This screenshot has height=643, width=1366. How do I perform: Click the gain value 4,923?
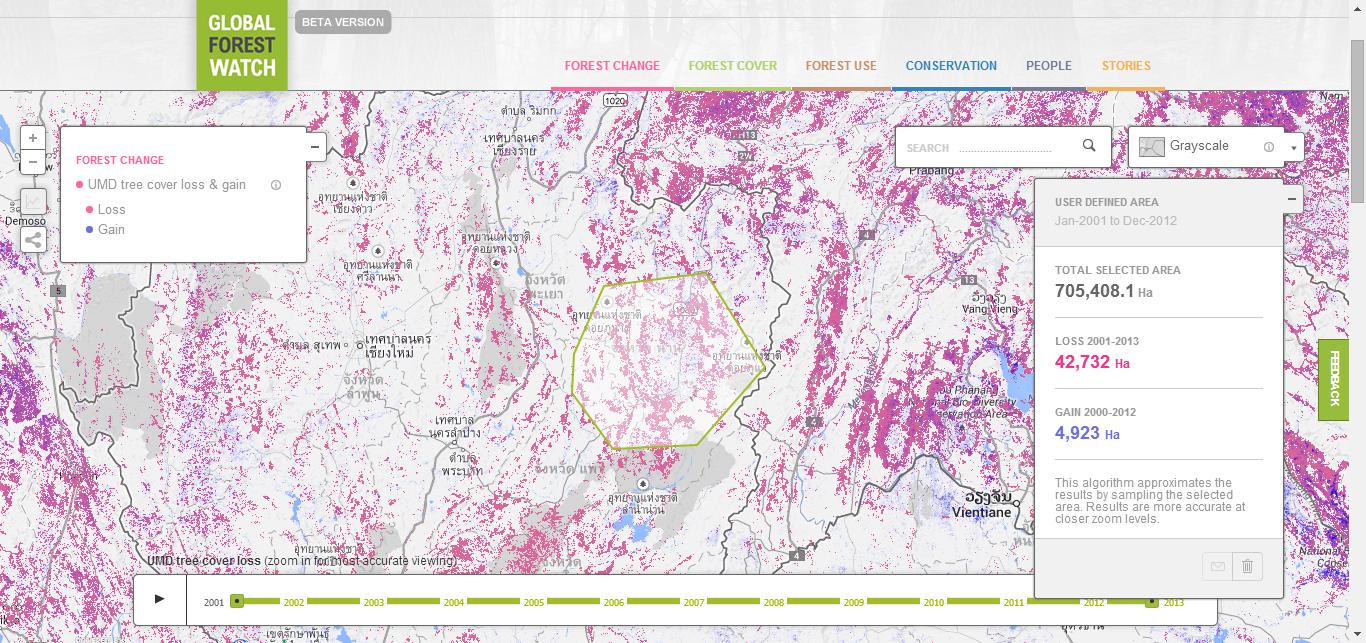[x=1077, y=433]
